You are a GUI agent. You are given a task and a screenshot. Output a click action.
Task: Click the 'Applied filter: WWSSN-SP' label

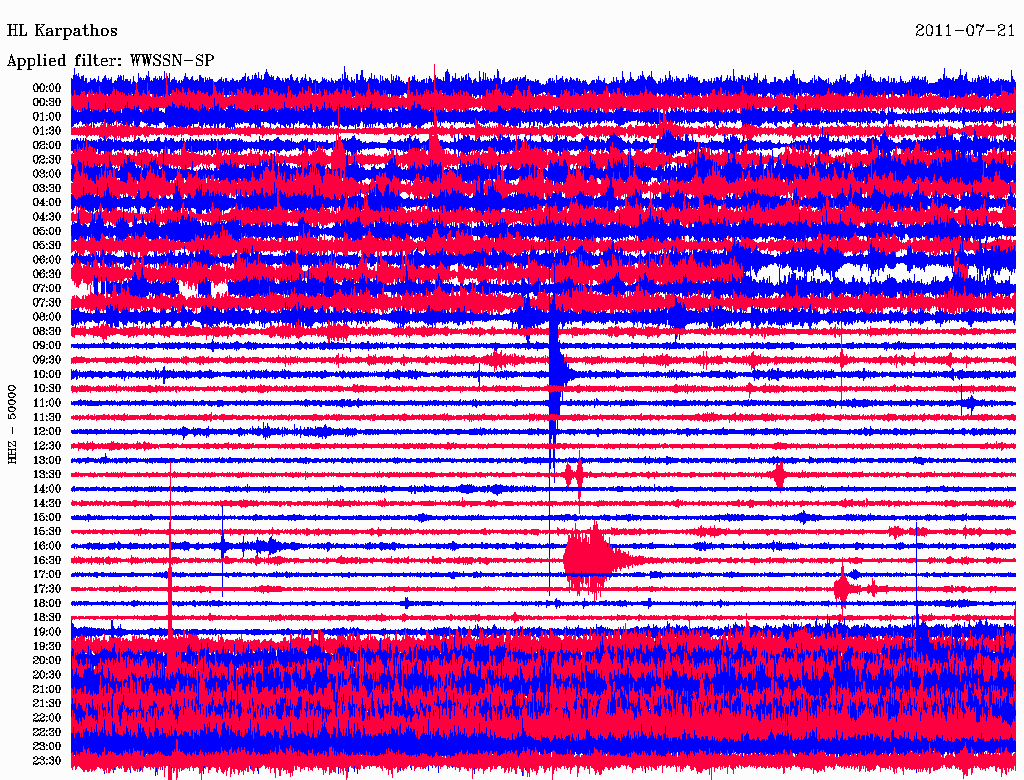tap(110, 61)
